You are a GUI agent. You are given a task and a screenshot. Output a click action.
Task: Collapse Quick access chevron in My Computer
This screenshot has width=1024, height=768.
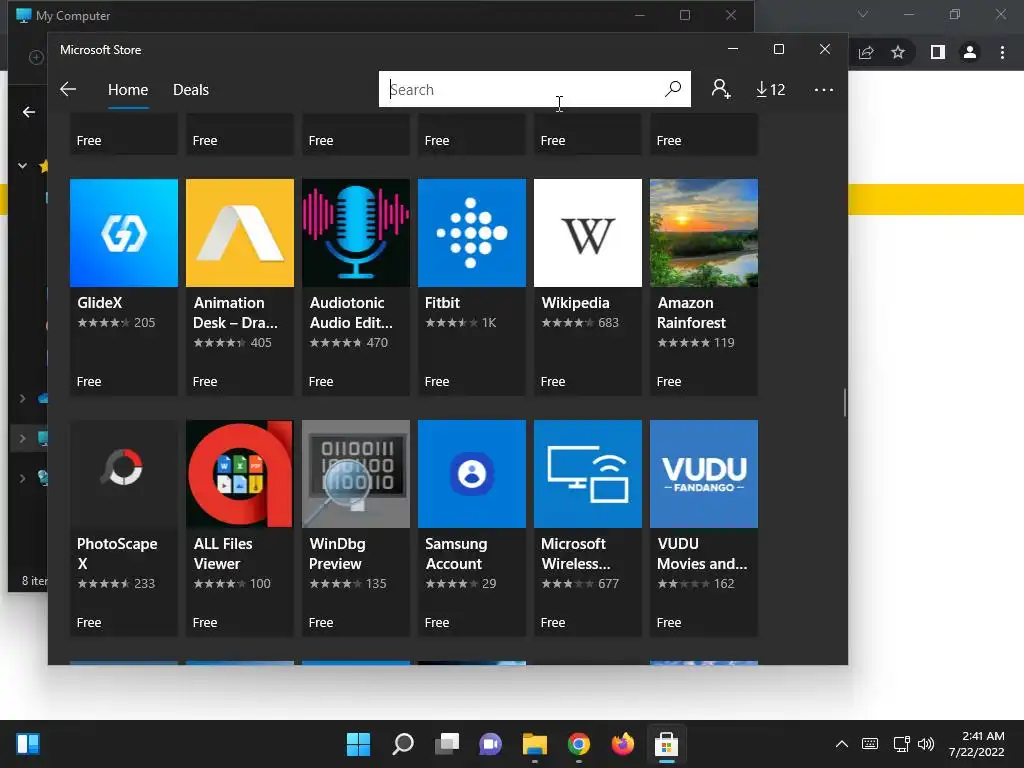[22, 166]
